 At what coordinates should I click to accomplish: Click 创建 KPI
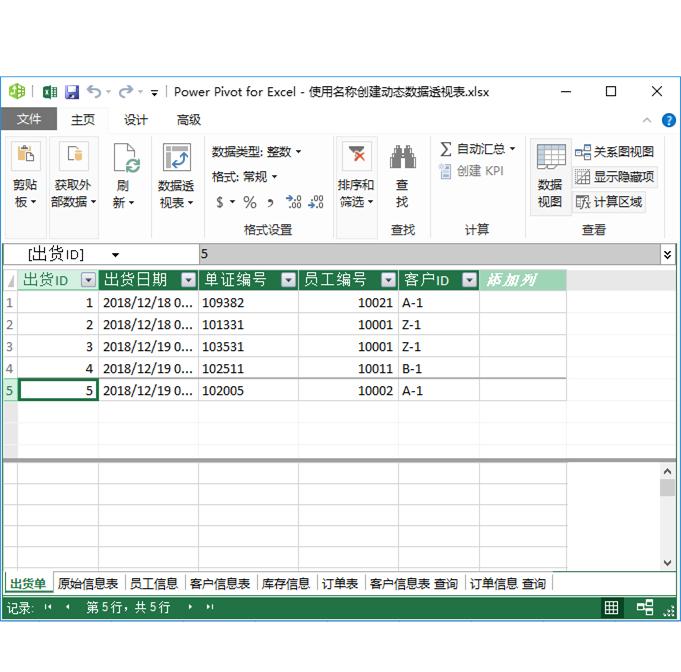pyautogui.click(x=471, y=171)
